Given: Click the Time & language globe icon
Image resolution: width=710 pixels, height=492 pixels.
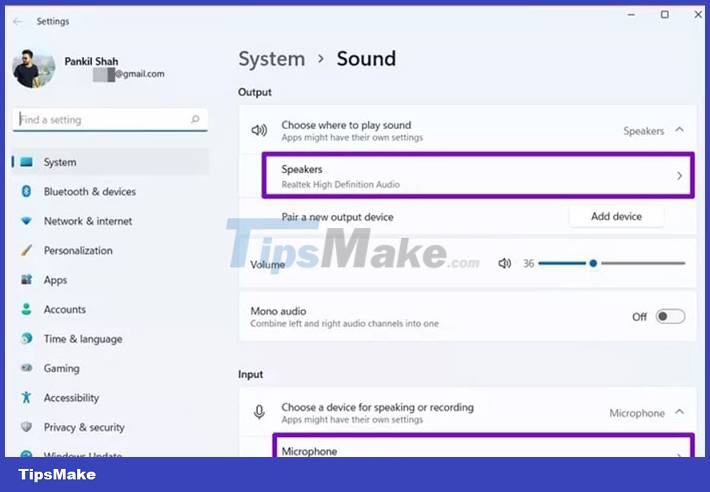Looking at the screenshot, I should 26,339.
